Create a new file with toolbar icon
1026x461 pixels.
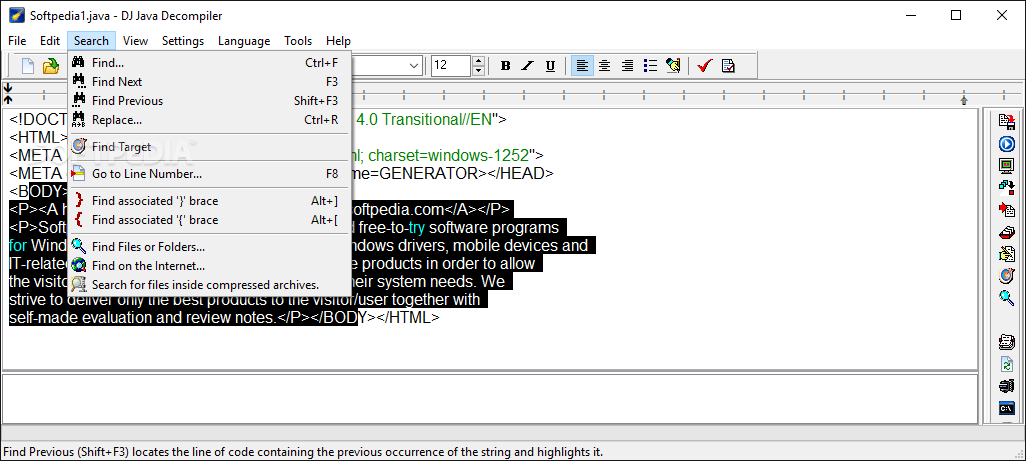[27, 65]
